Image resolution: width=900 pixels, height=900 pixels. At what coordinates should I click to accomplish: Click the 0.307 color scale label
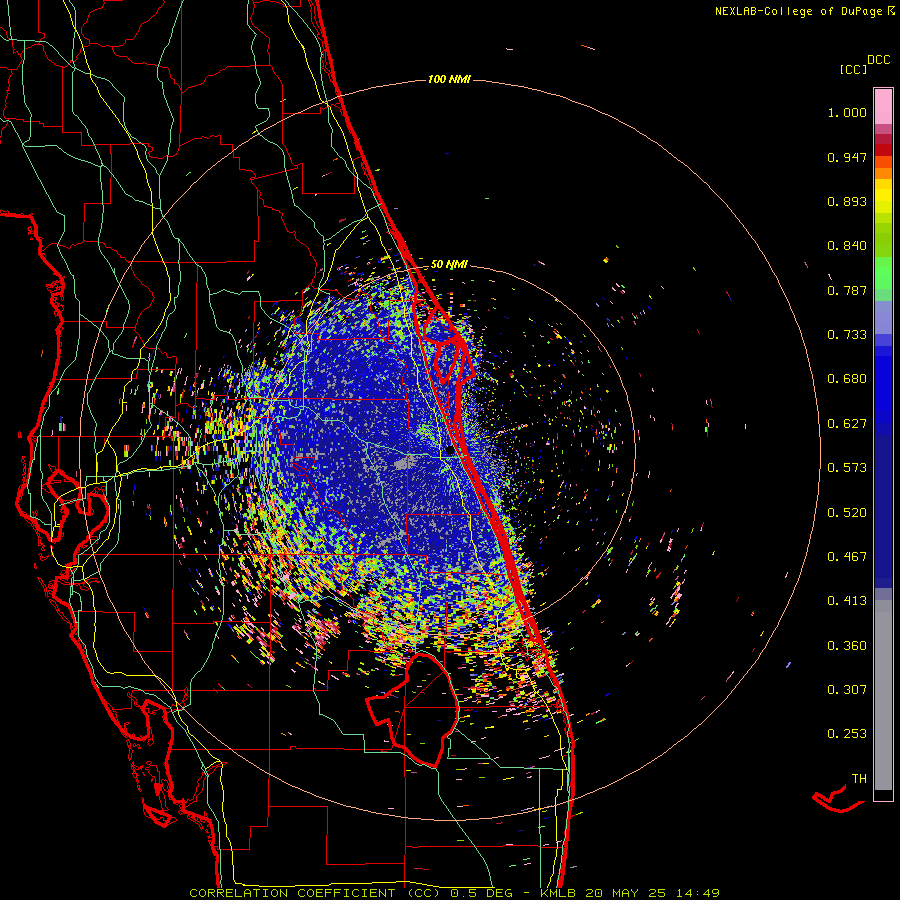[x=847, y=690]
